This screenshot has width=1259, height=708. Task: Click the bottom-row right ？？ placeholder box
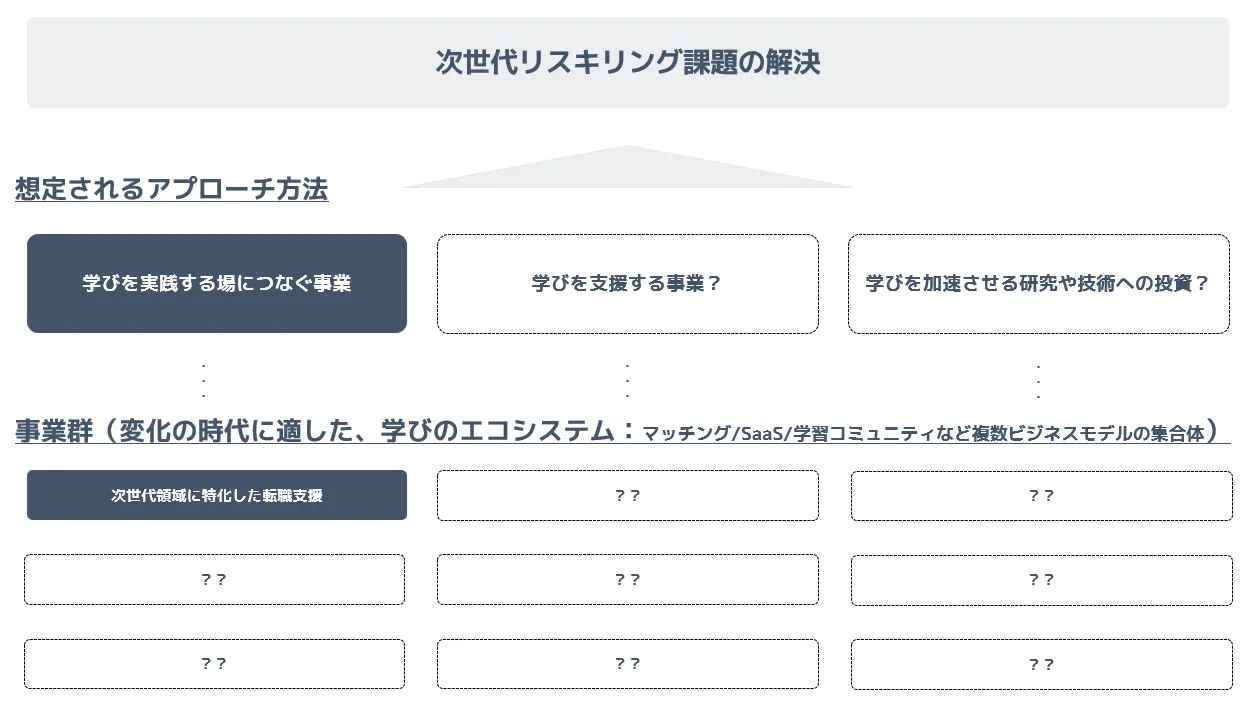pos(1042,664)
